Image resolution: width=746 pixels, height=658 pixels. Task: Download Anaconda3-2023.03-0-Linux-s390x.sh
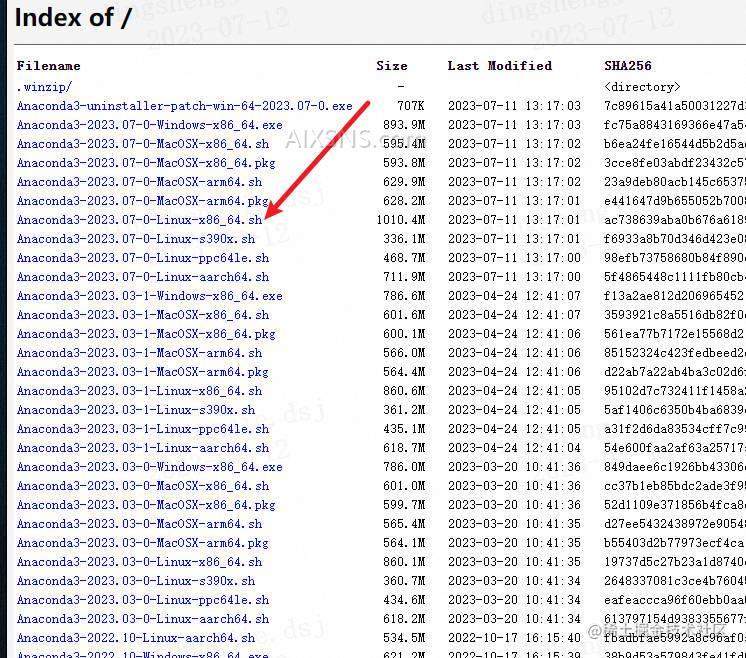136,581
